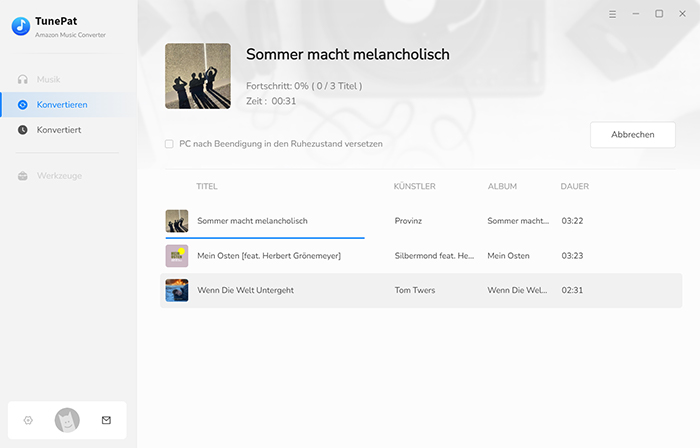Select the Konvertieren tab in sidebar
Image resolution: width=700 pixels, height=448 pixels.
(68, 105)
